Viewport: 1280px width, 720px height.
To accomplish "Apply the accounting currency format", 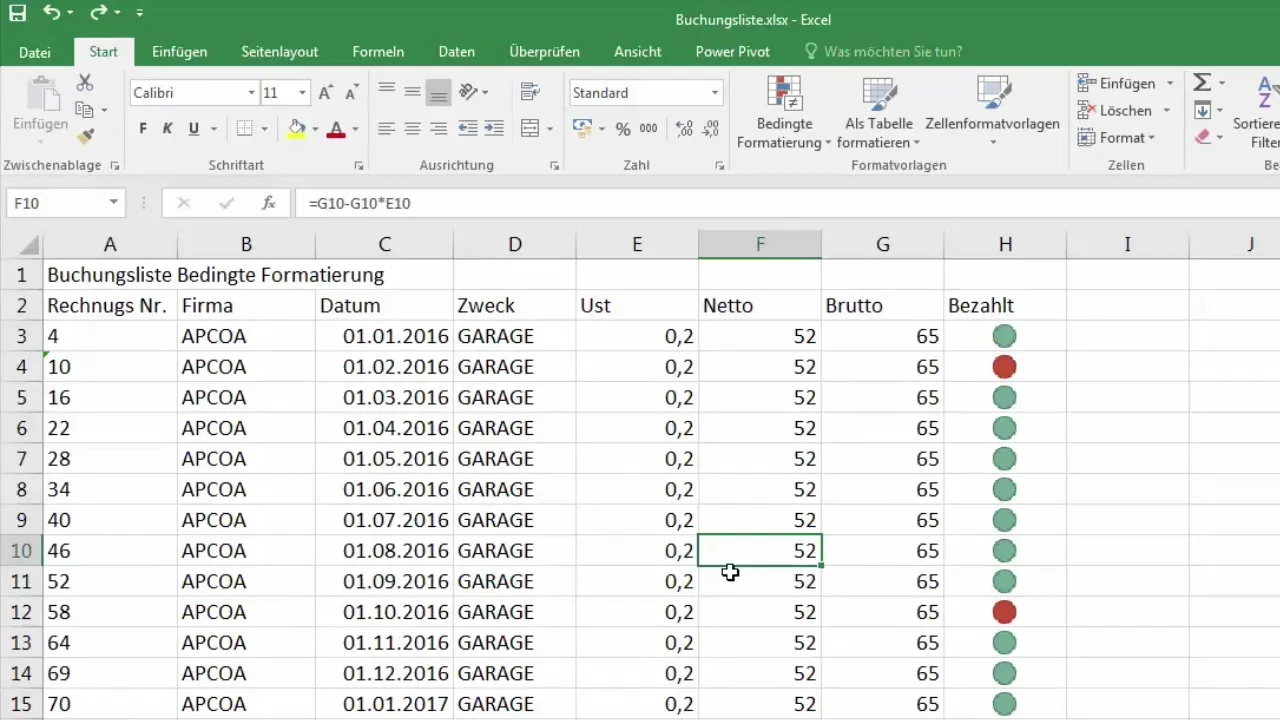I will pos(581,128).
